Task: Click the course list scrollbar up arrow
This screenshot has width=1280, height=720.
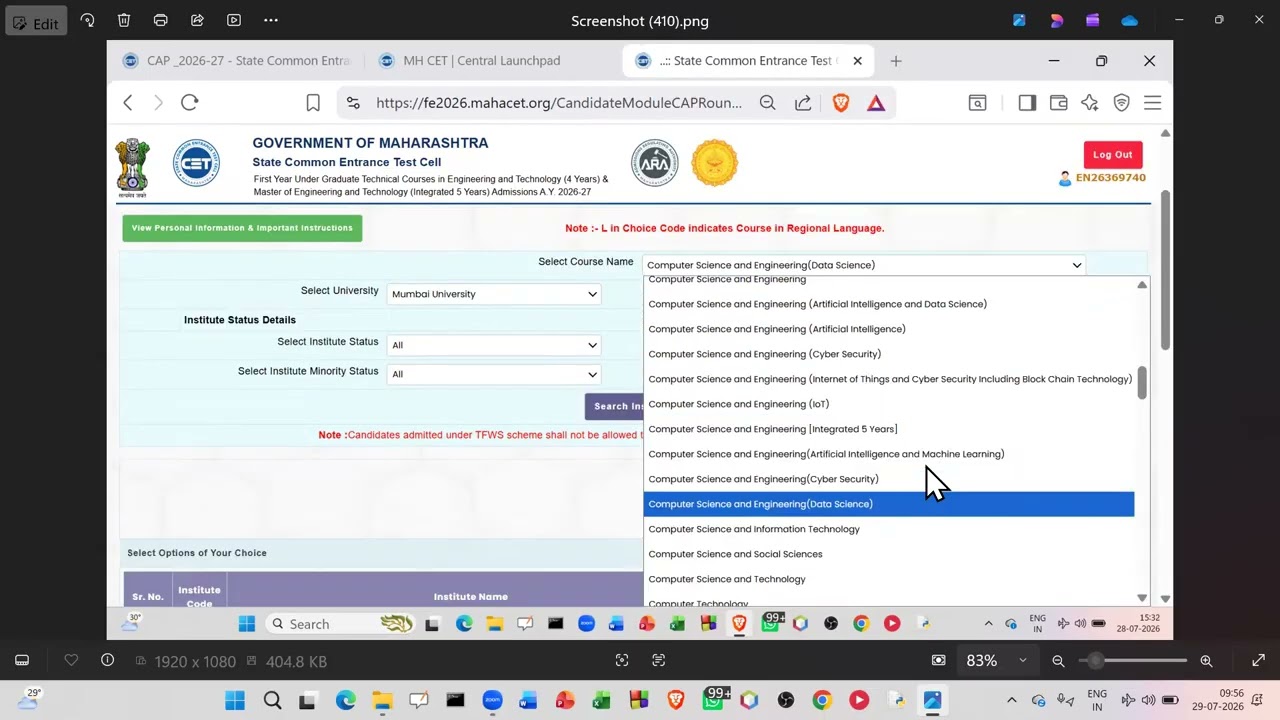Action: pyautogui.click(x=1142, y=285)
